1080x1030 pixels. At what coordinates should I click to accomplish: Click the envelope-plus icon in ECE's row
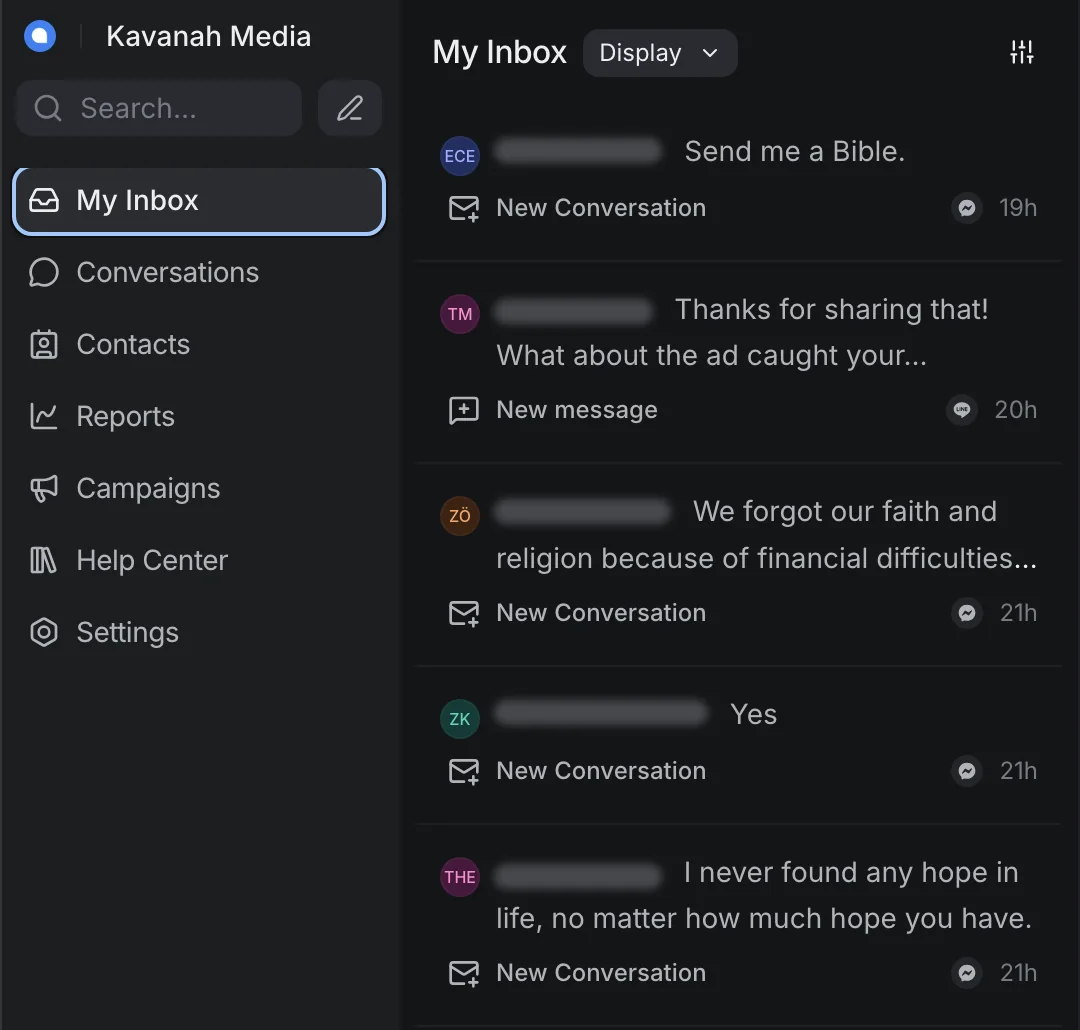click(464, 208)
